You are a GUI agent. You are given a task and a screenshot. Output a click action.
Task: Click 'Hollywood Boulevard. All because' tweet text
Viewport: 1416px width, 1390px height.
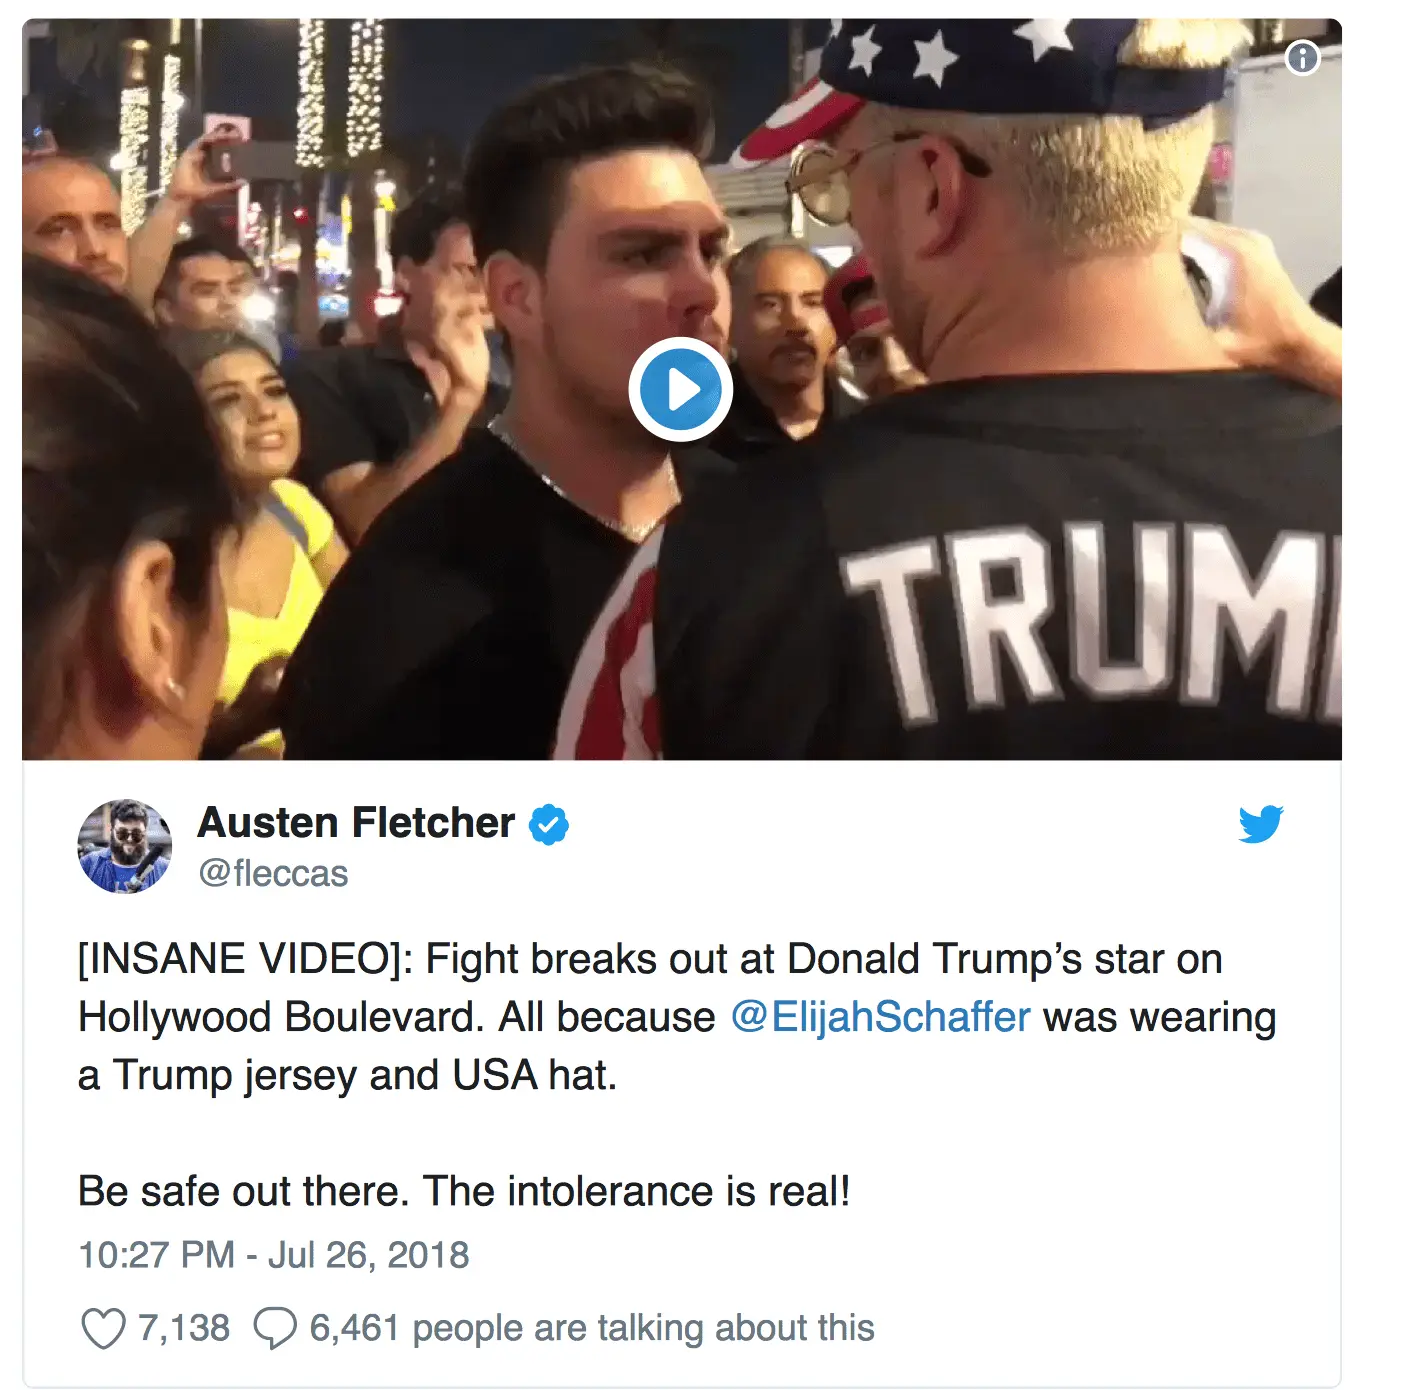tap(397, 1017)
